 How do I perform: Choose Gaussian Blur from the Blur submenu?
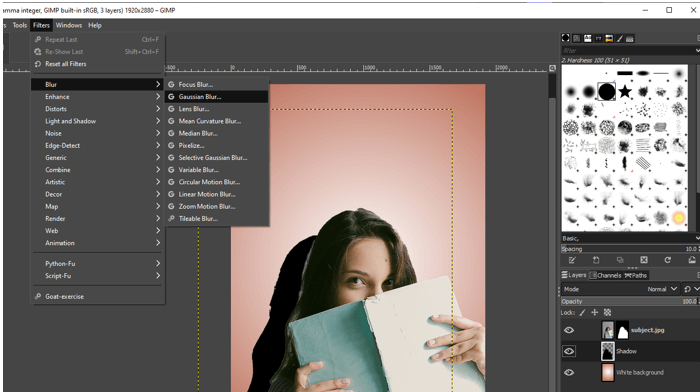pyautogui.click(x=217, y=96)
